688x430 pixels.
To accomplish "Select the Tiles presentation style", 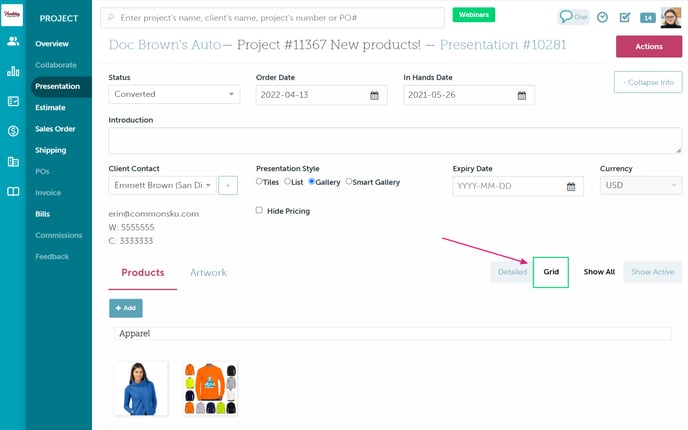I will [x=260, y=182].
